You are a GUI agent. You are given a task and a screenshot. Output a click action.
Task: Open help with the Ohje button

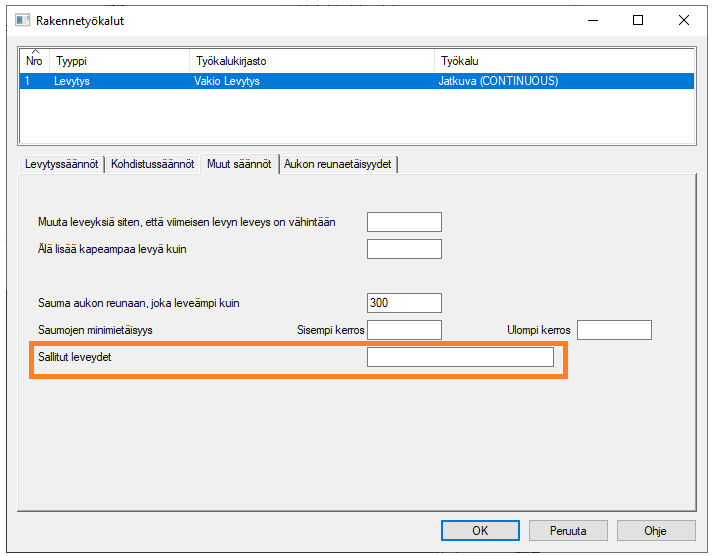(x=656, y=530)
